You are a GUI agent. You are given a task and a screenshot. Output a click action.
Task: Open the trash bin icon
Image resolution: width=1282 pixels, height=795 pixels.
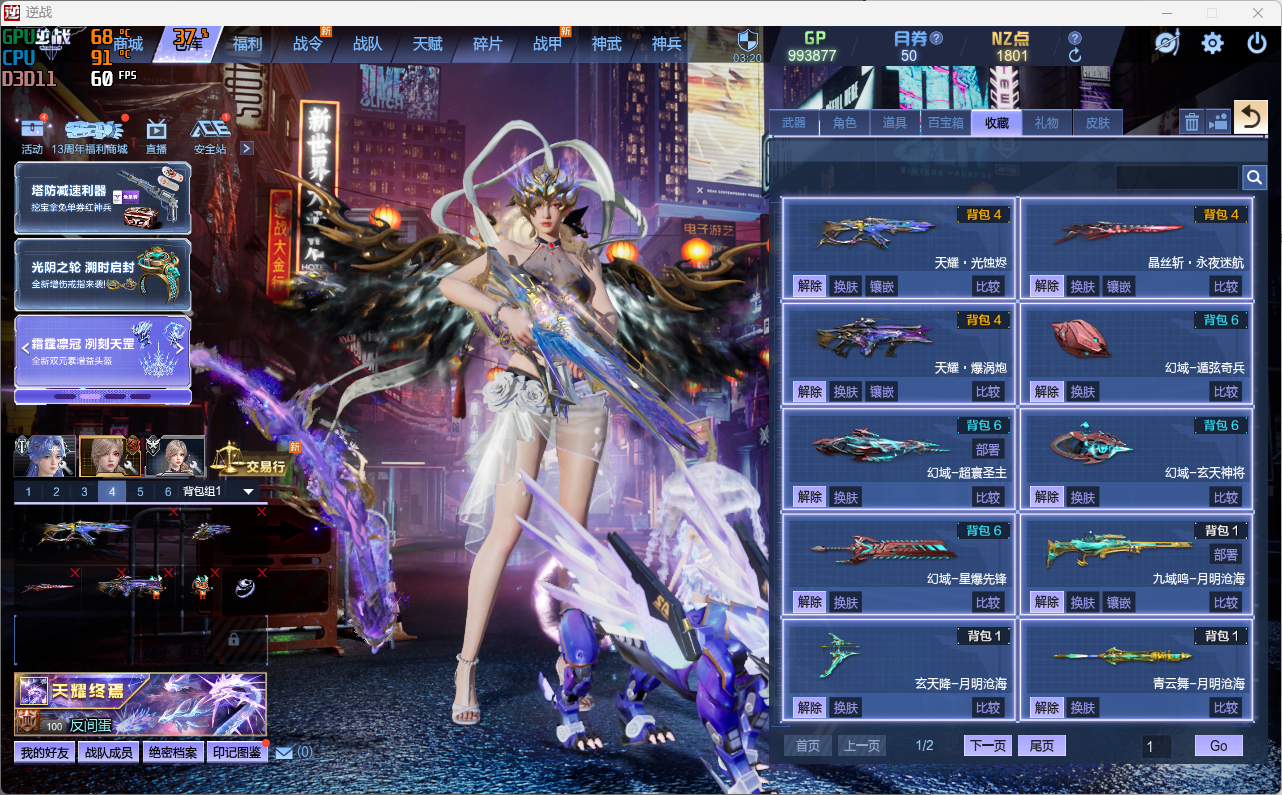(x=1191, y=122)
